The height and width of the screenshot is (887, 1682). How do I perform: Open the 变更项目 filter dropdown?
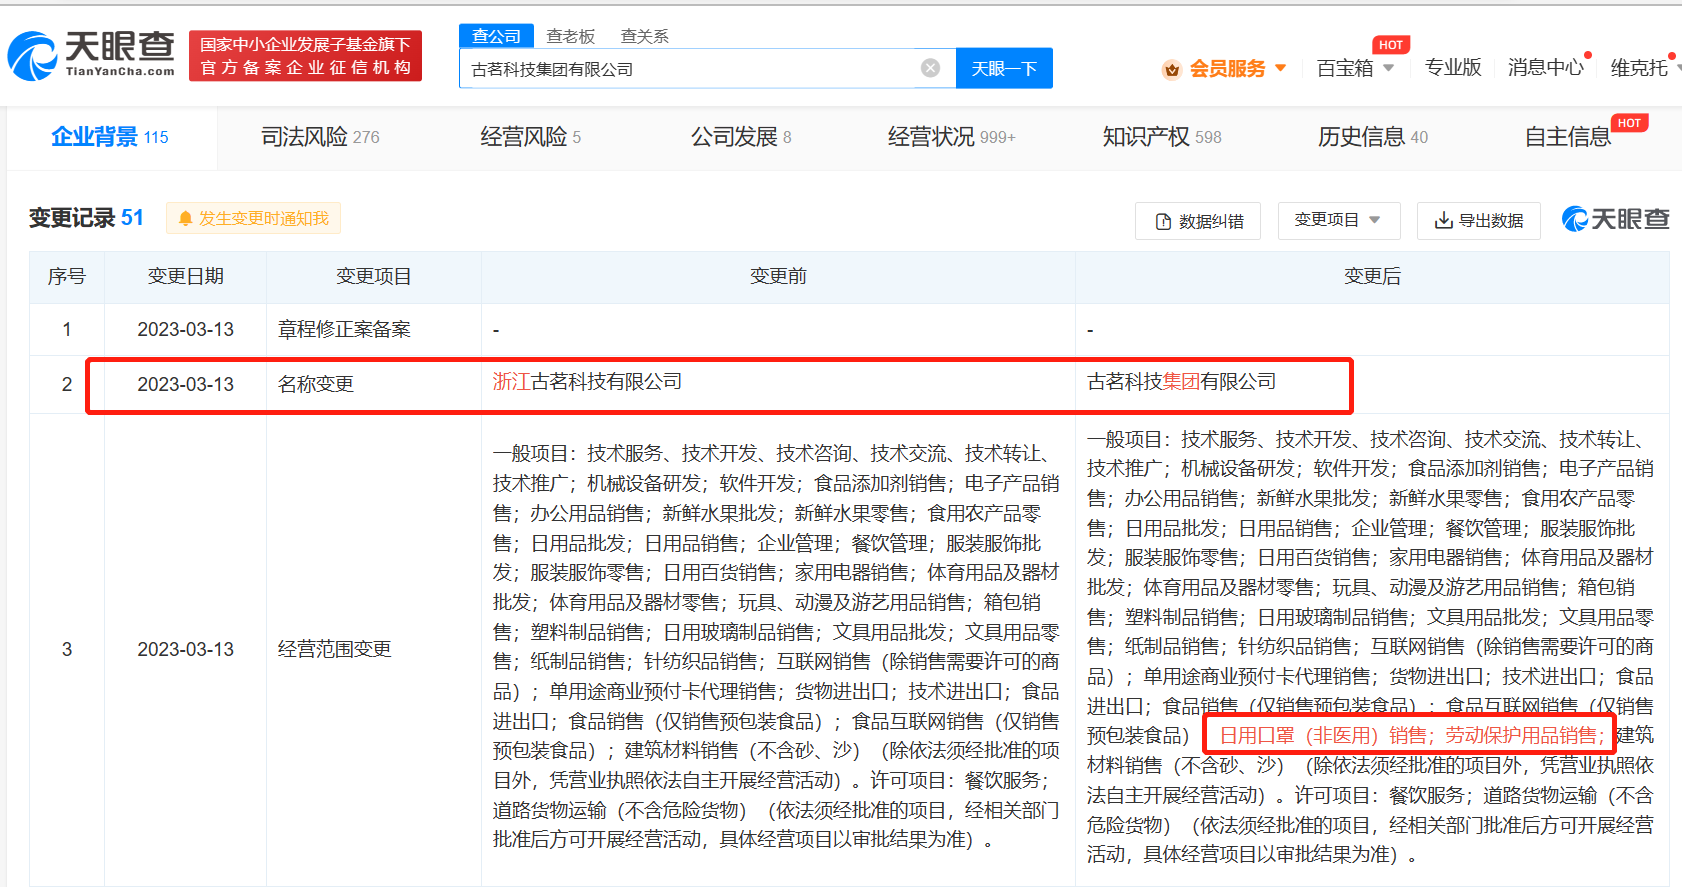click(1339, 220)
